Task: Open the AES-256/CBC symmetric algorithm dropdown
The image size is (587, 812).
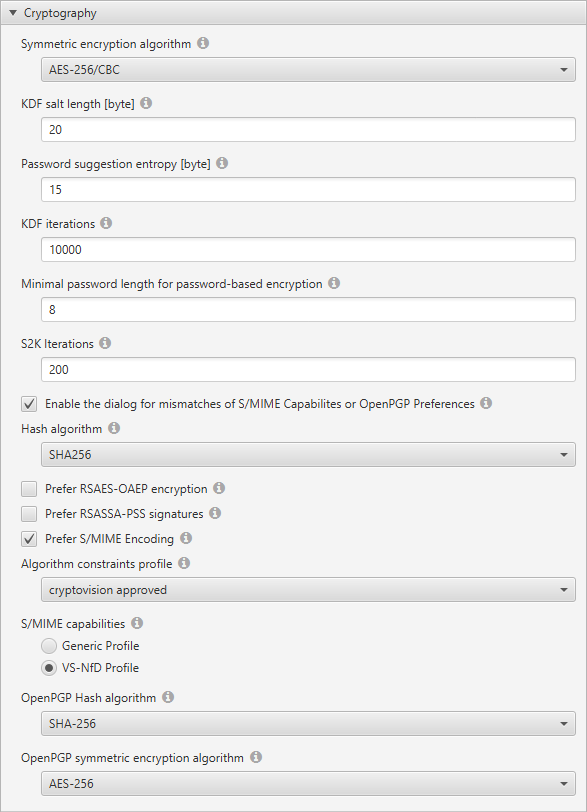Action: click(x=308, y=69)
